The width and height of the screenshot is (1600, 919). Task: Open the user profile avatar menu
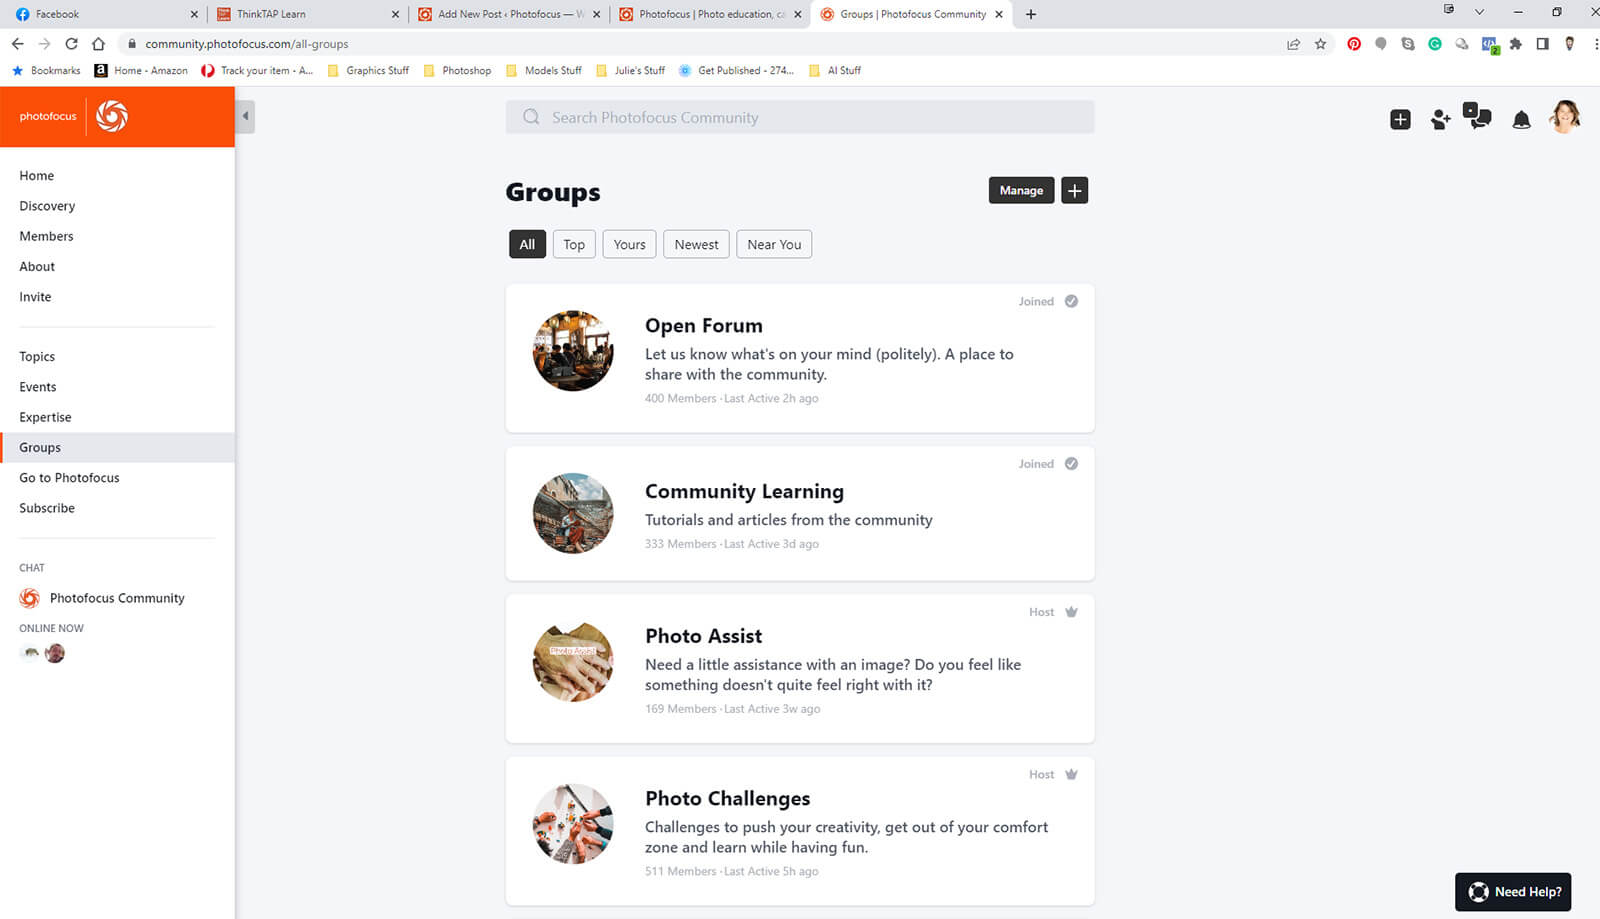pyautogui.click(x=1564, y=117)
